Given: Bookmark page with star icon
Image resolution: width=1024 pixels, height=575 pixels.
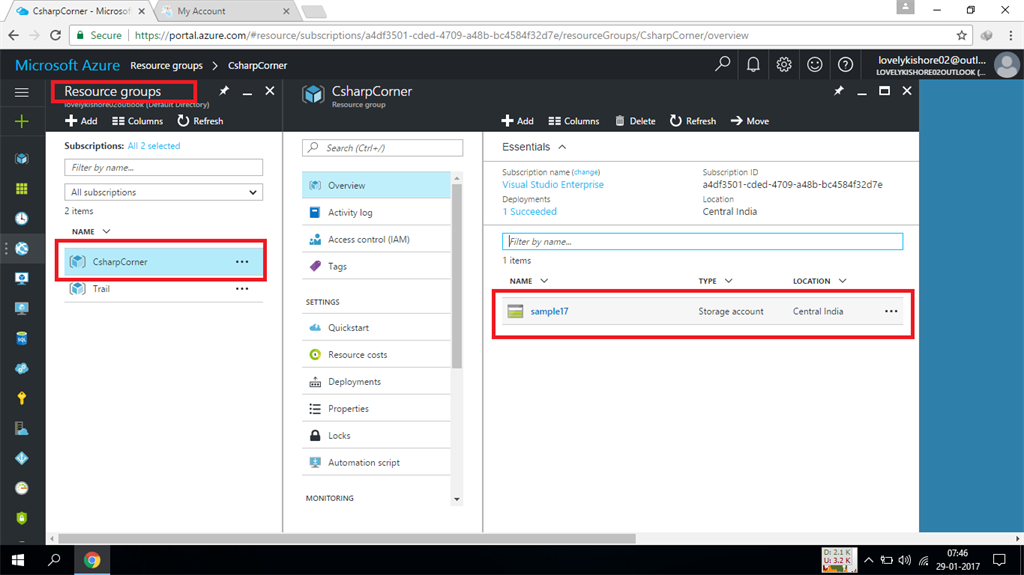Looking at the screenshot, I should (x=961, y=35).
